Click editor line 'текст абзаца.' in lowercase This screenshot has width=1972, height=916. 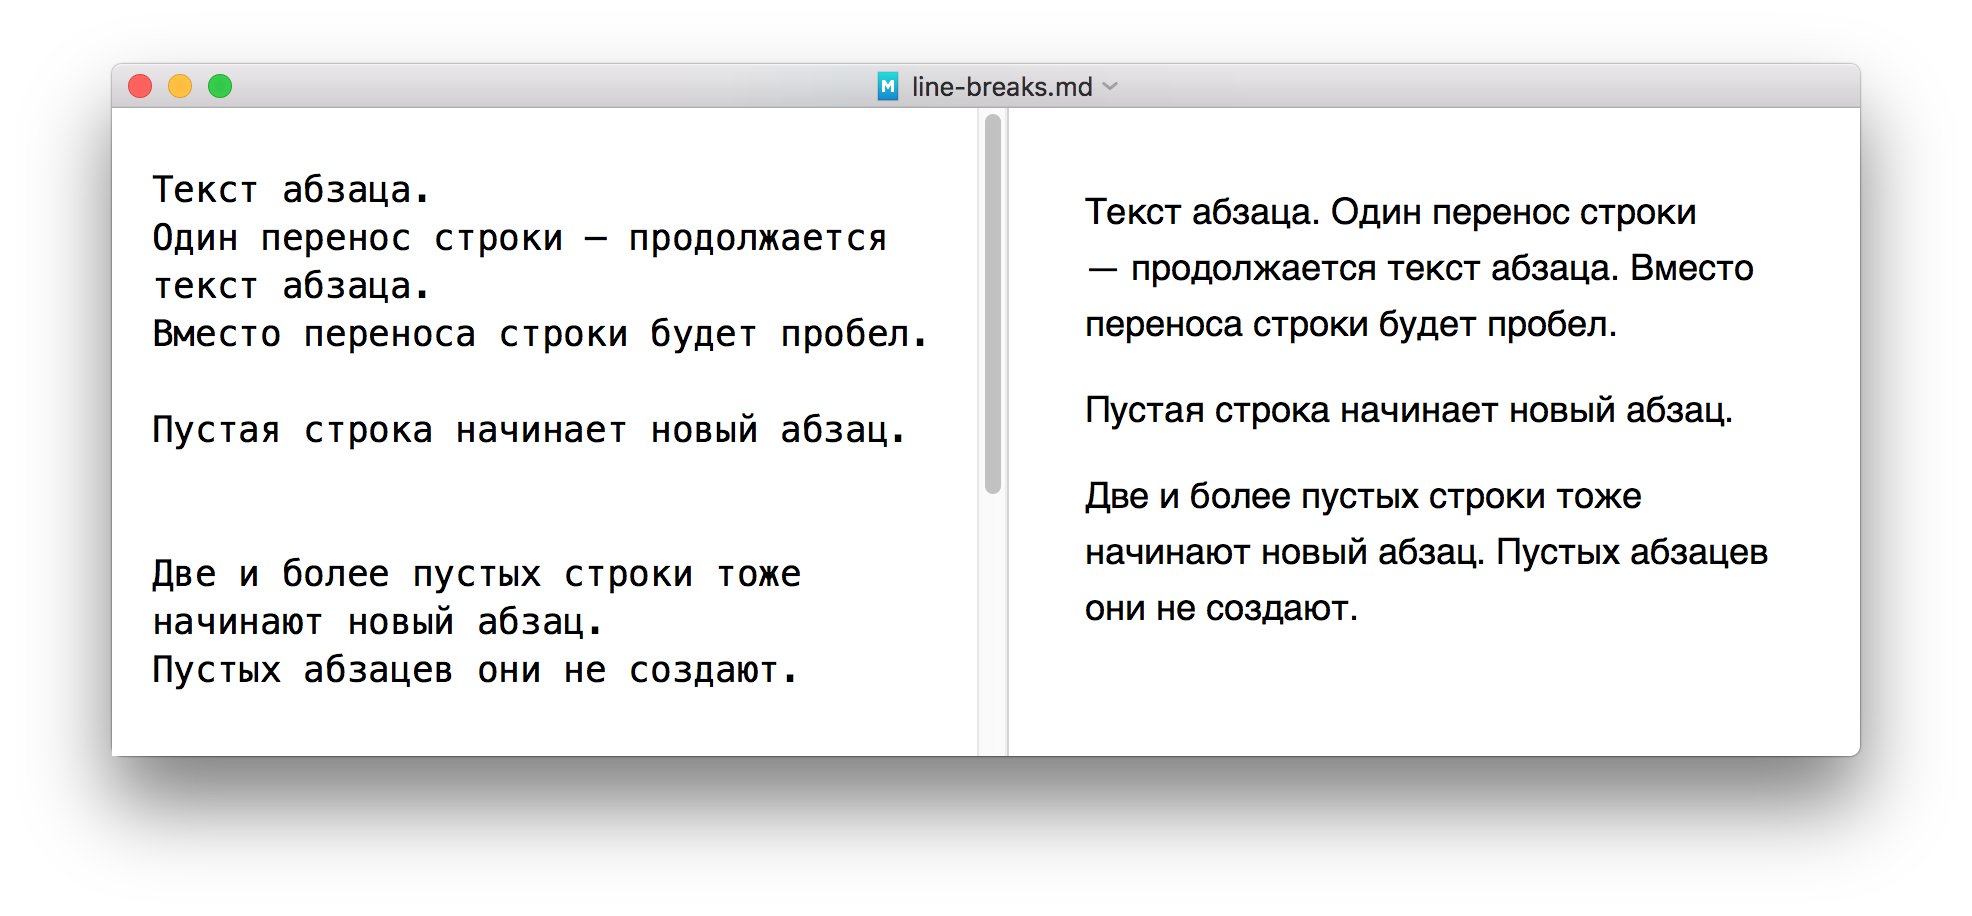pos(291,286)
